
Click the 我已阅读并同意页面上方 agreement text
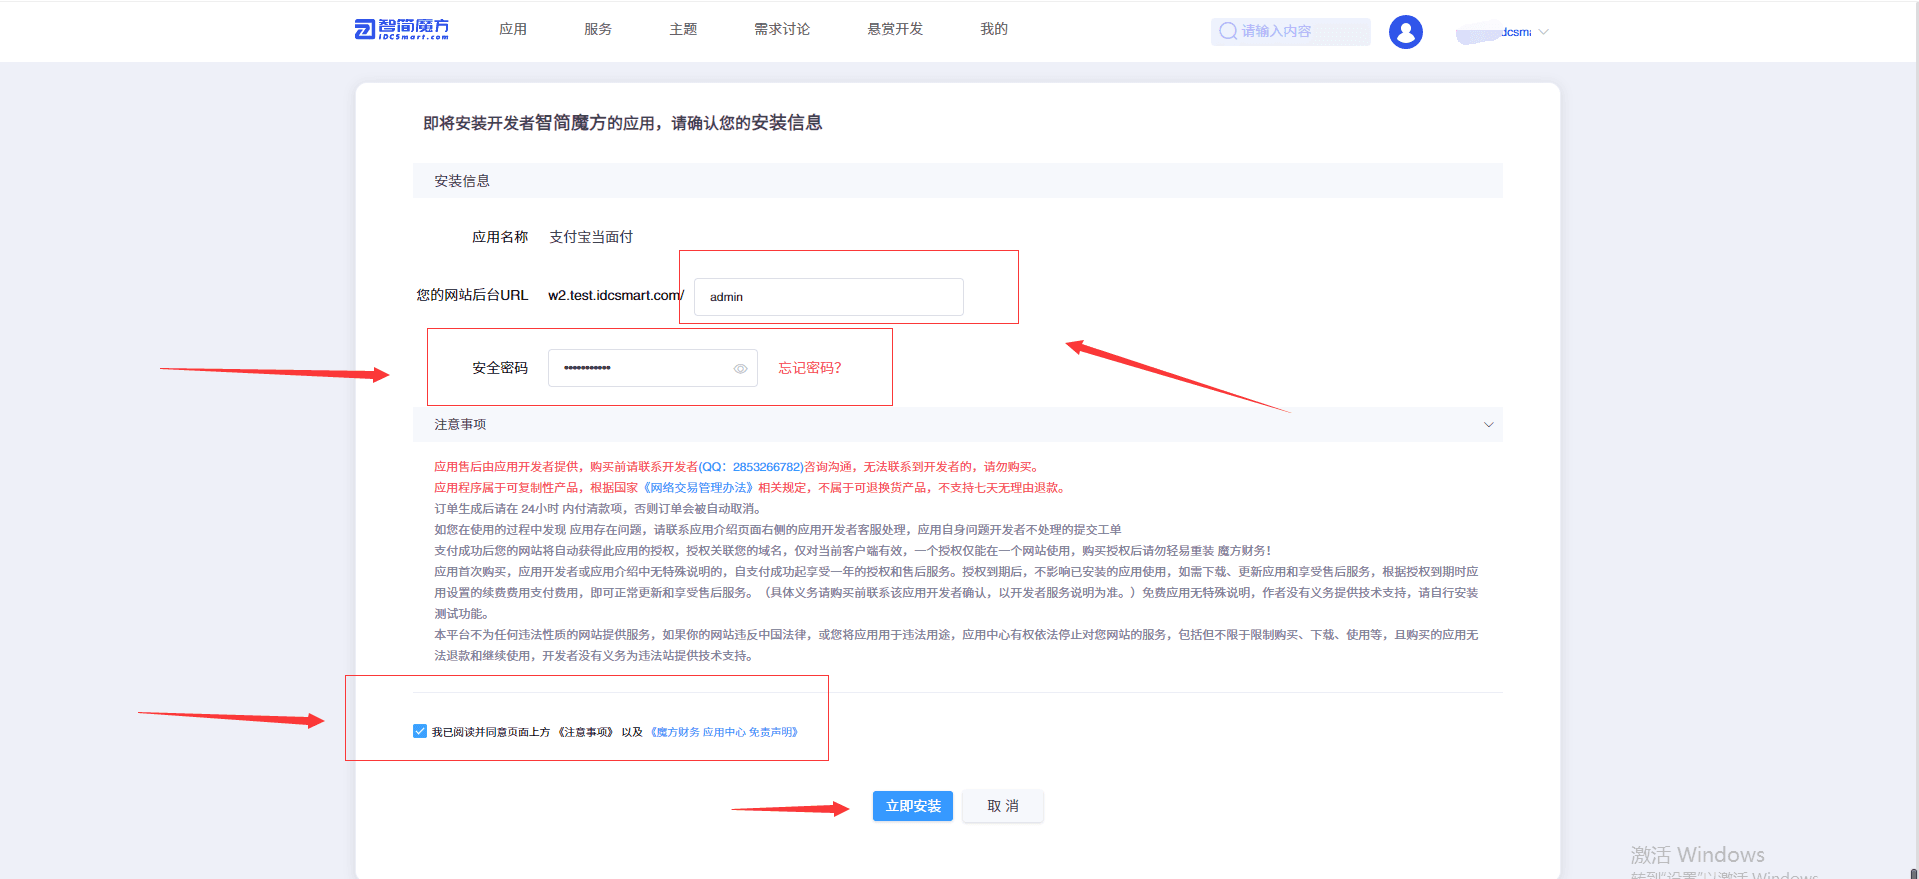click(491, 732)
